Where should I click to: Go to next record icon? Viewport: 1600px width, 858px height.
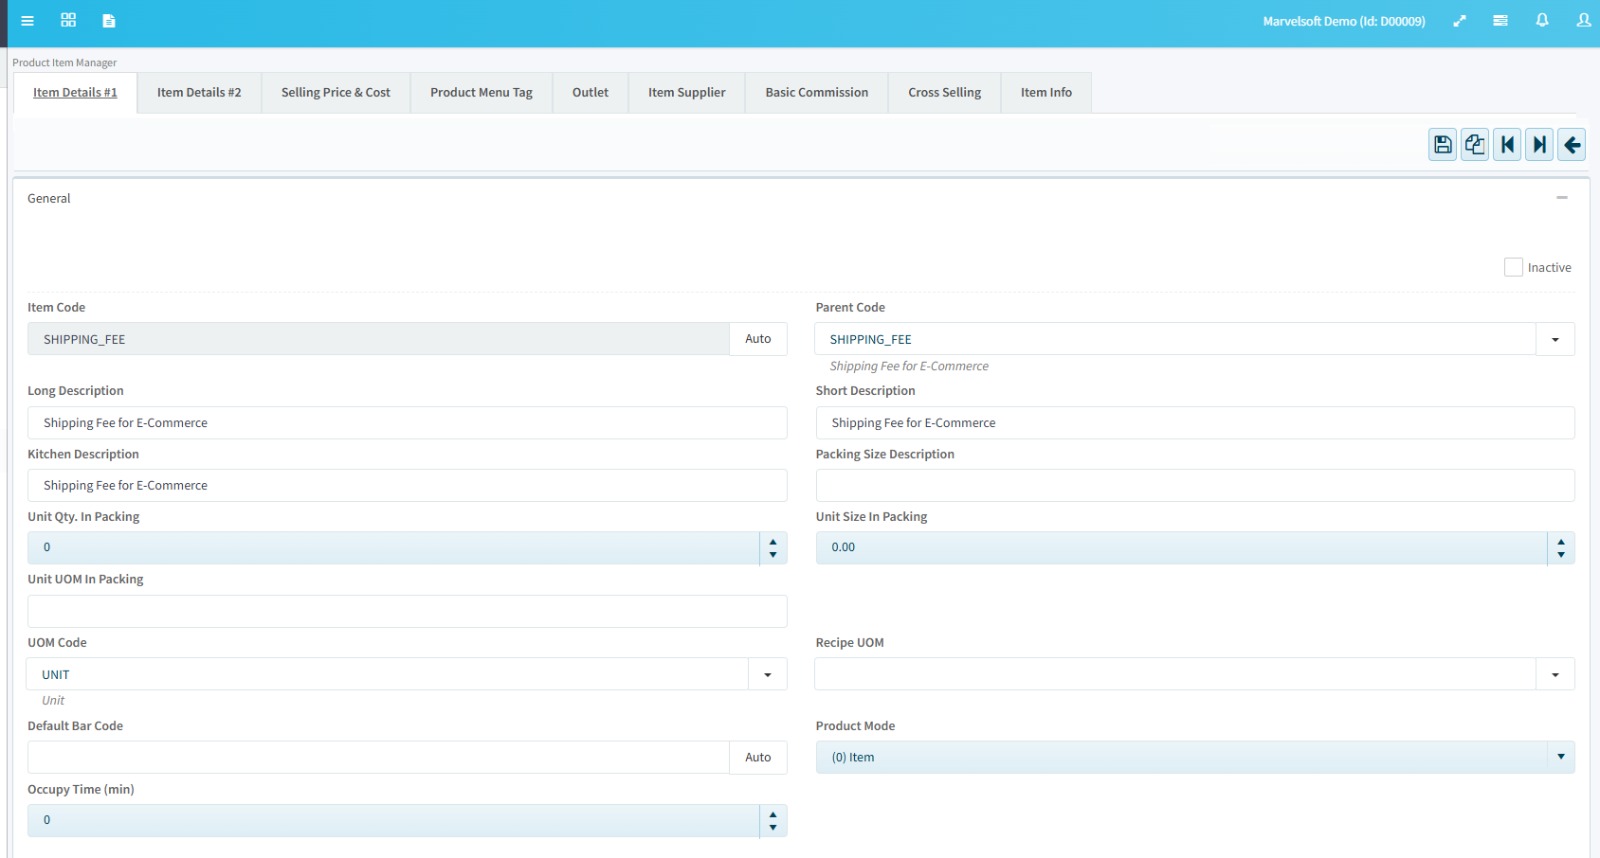point(1540,145)
